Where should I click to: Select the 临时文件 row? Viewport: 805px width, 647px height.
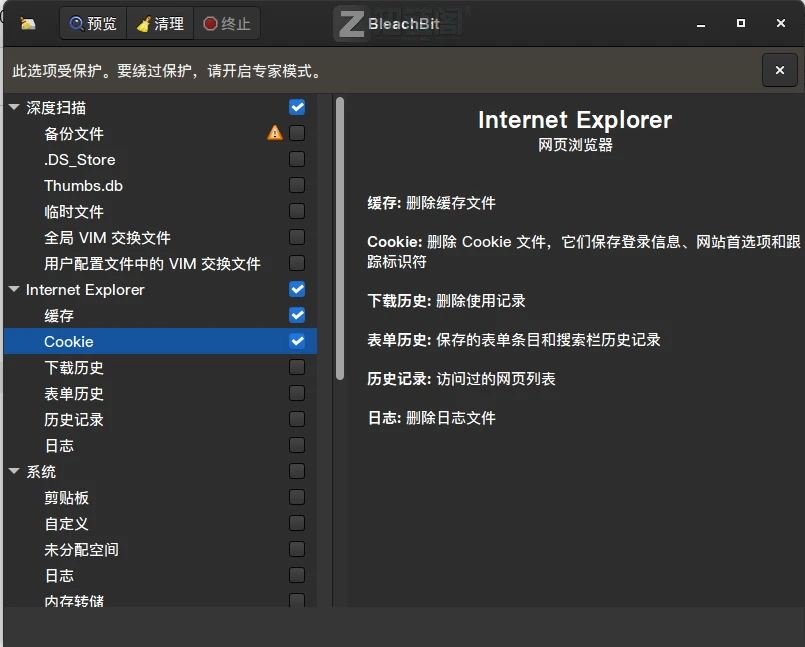tap(160, 211)
